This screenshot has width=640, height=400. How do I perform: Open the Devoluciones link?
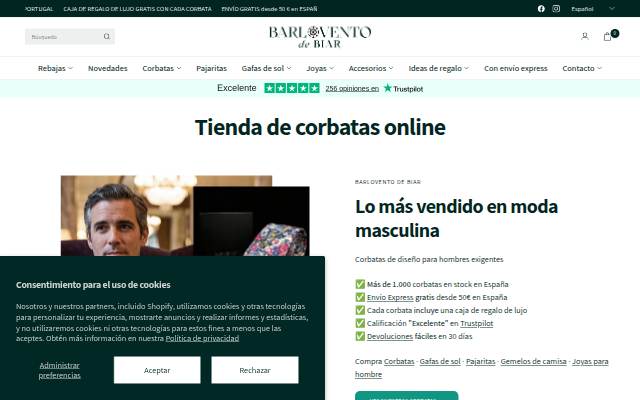click(x=389, y=336)
